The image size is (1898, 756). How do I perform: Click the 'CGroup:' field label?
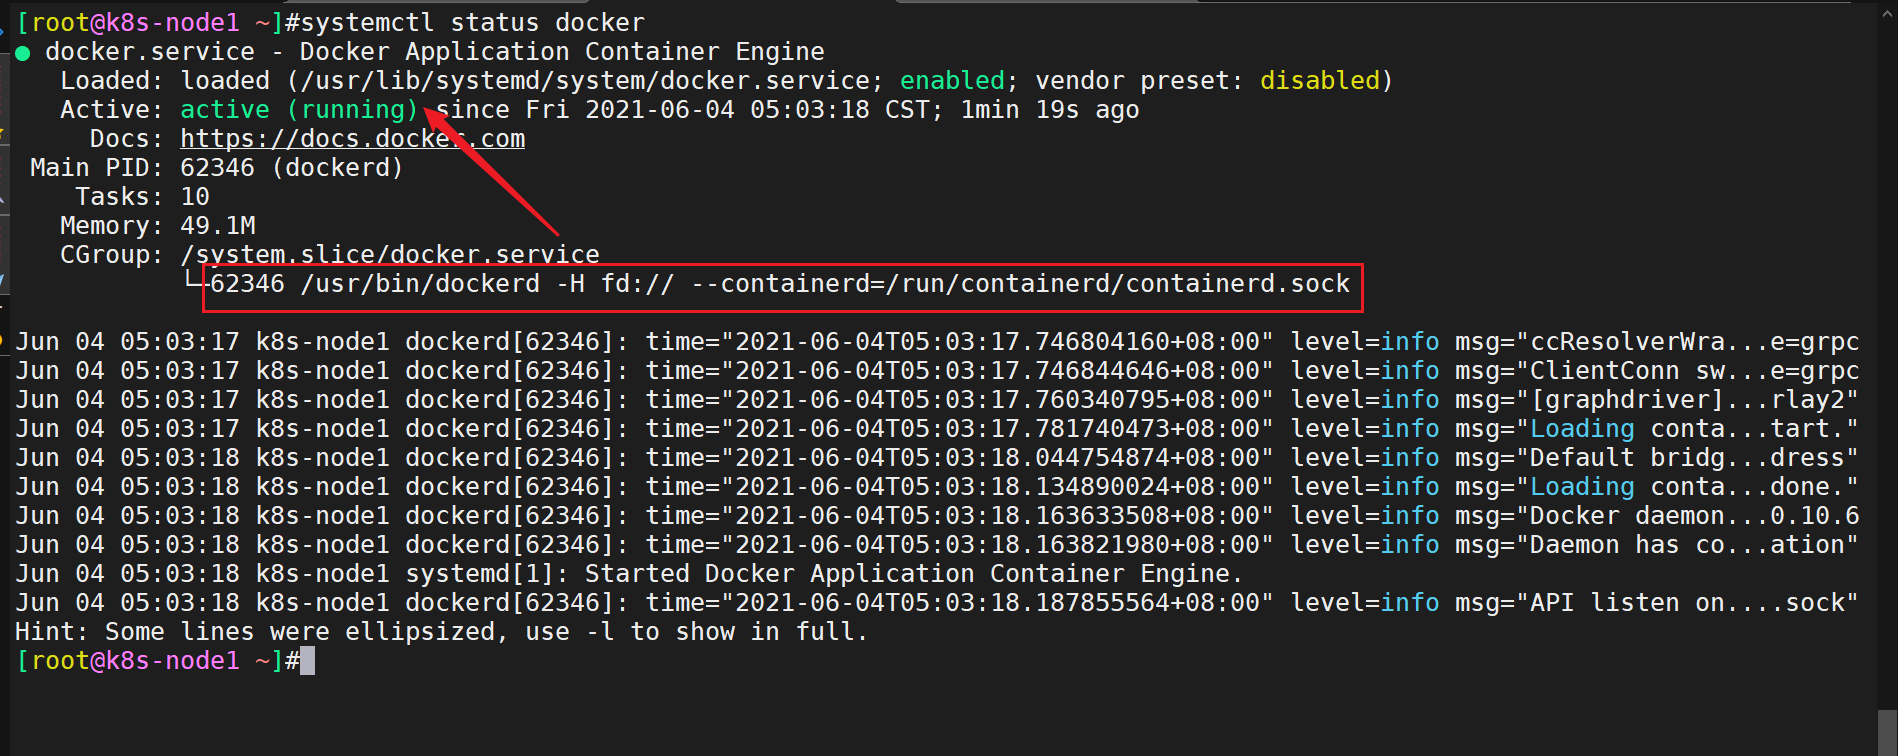pos(112,254)
